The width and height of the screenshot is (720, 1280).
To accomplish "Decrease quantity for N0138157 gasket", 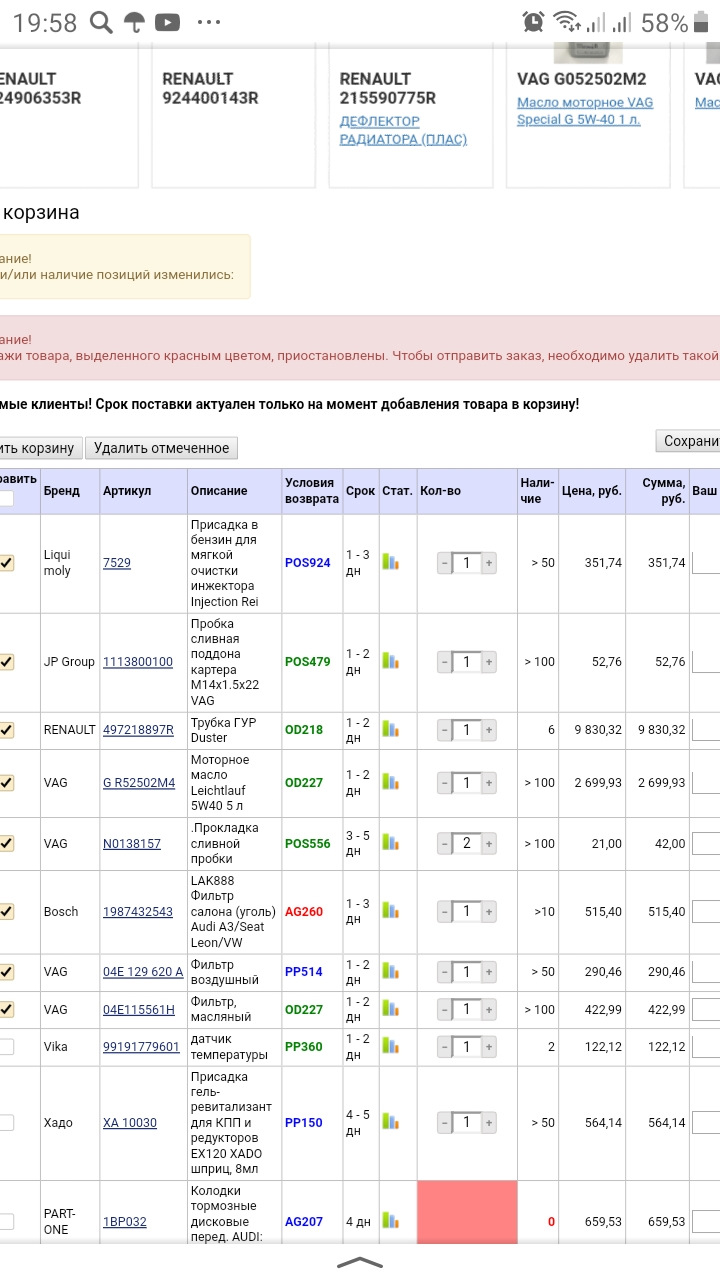I will (445, 844).
